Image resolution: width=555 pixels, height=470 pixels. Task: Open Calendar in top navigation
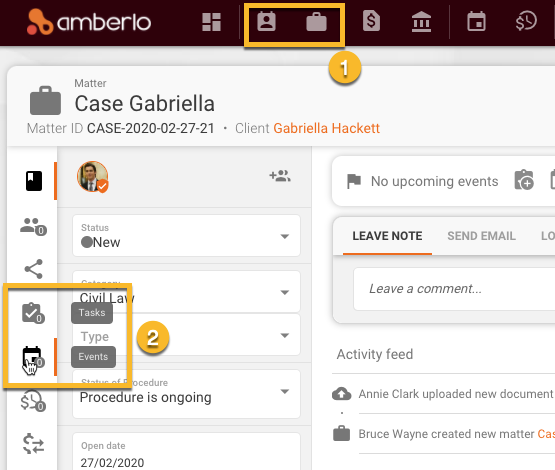click(476, 22)
